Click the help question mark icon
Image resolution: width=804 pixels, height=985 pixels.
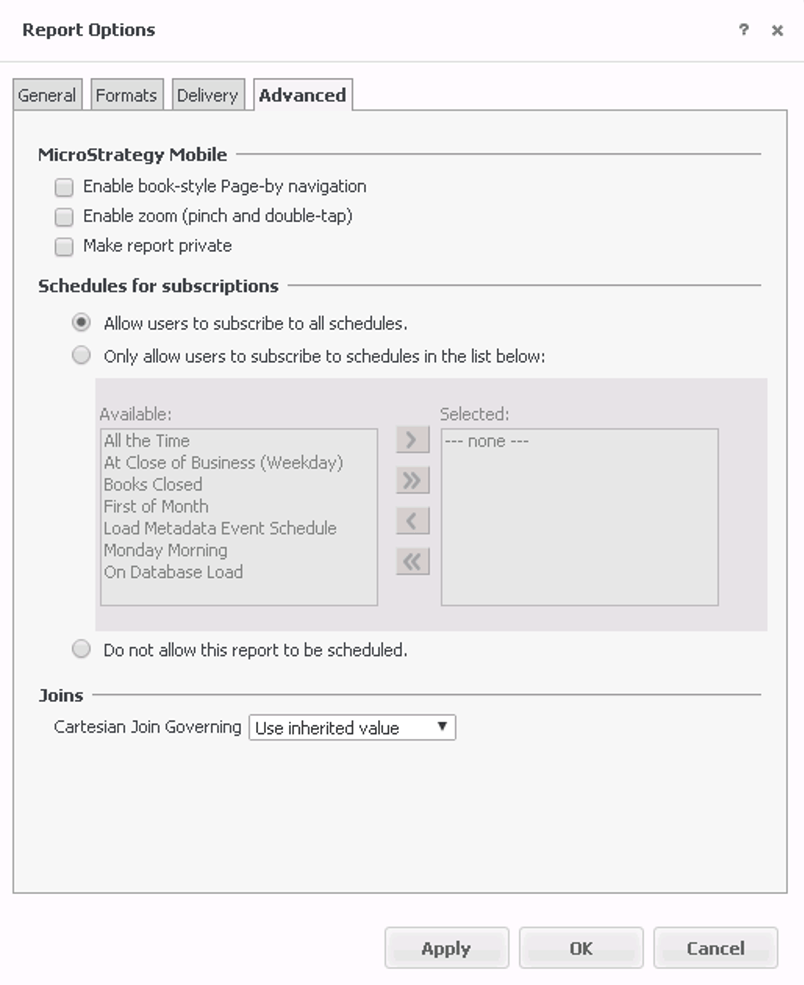743,30
